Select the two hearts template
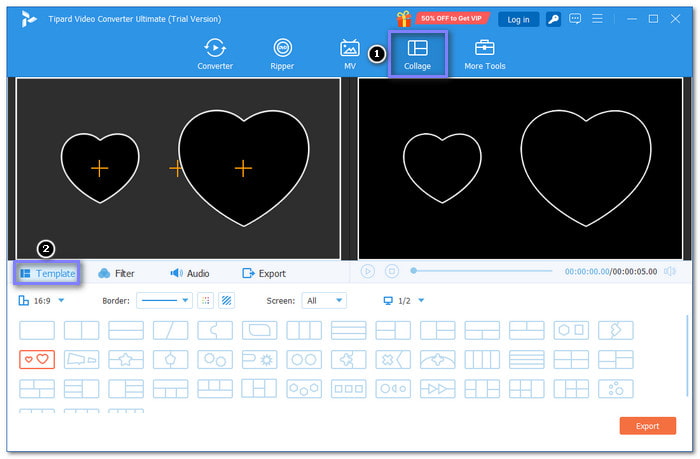Viewport: 700px width, 459px height. point(37,359)
